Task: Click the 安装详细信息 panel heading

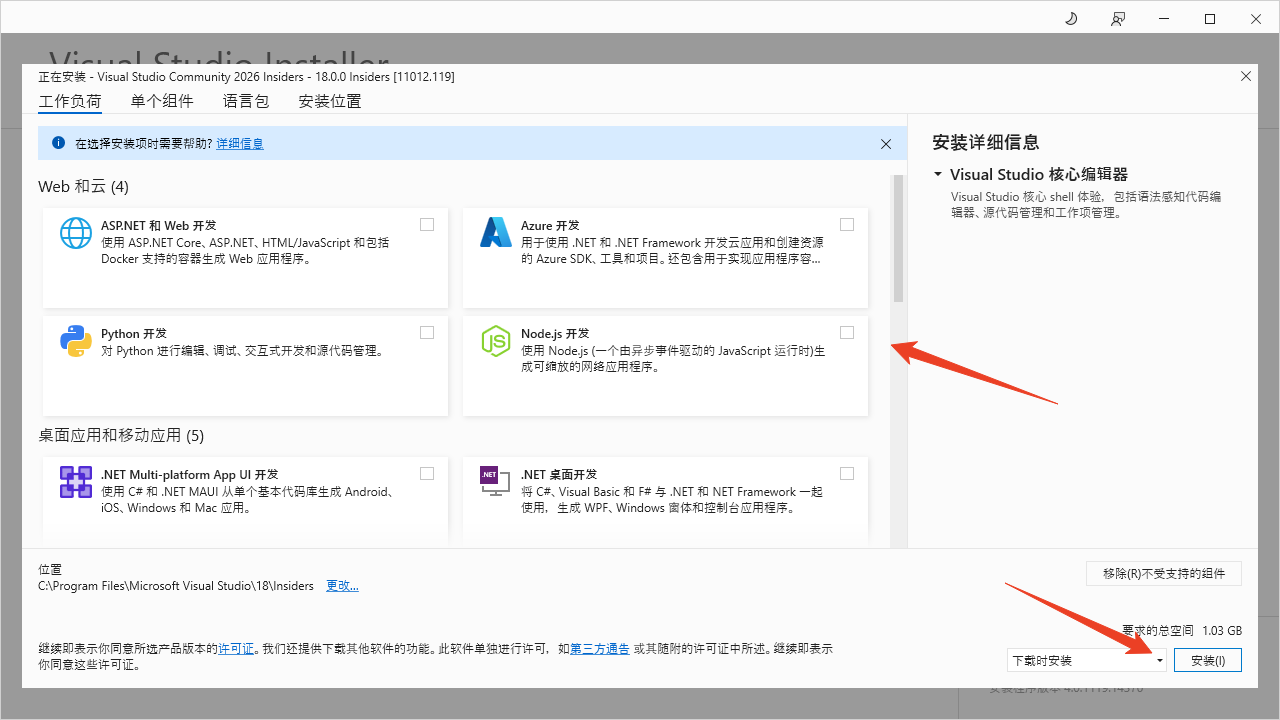Action: [986, 142]
